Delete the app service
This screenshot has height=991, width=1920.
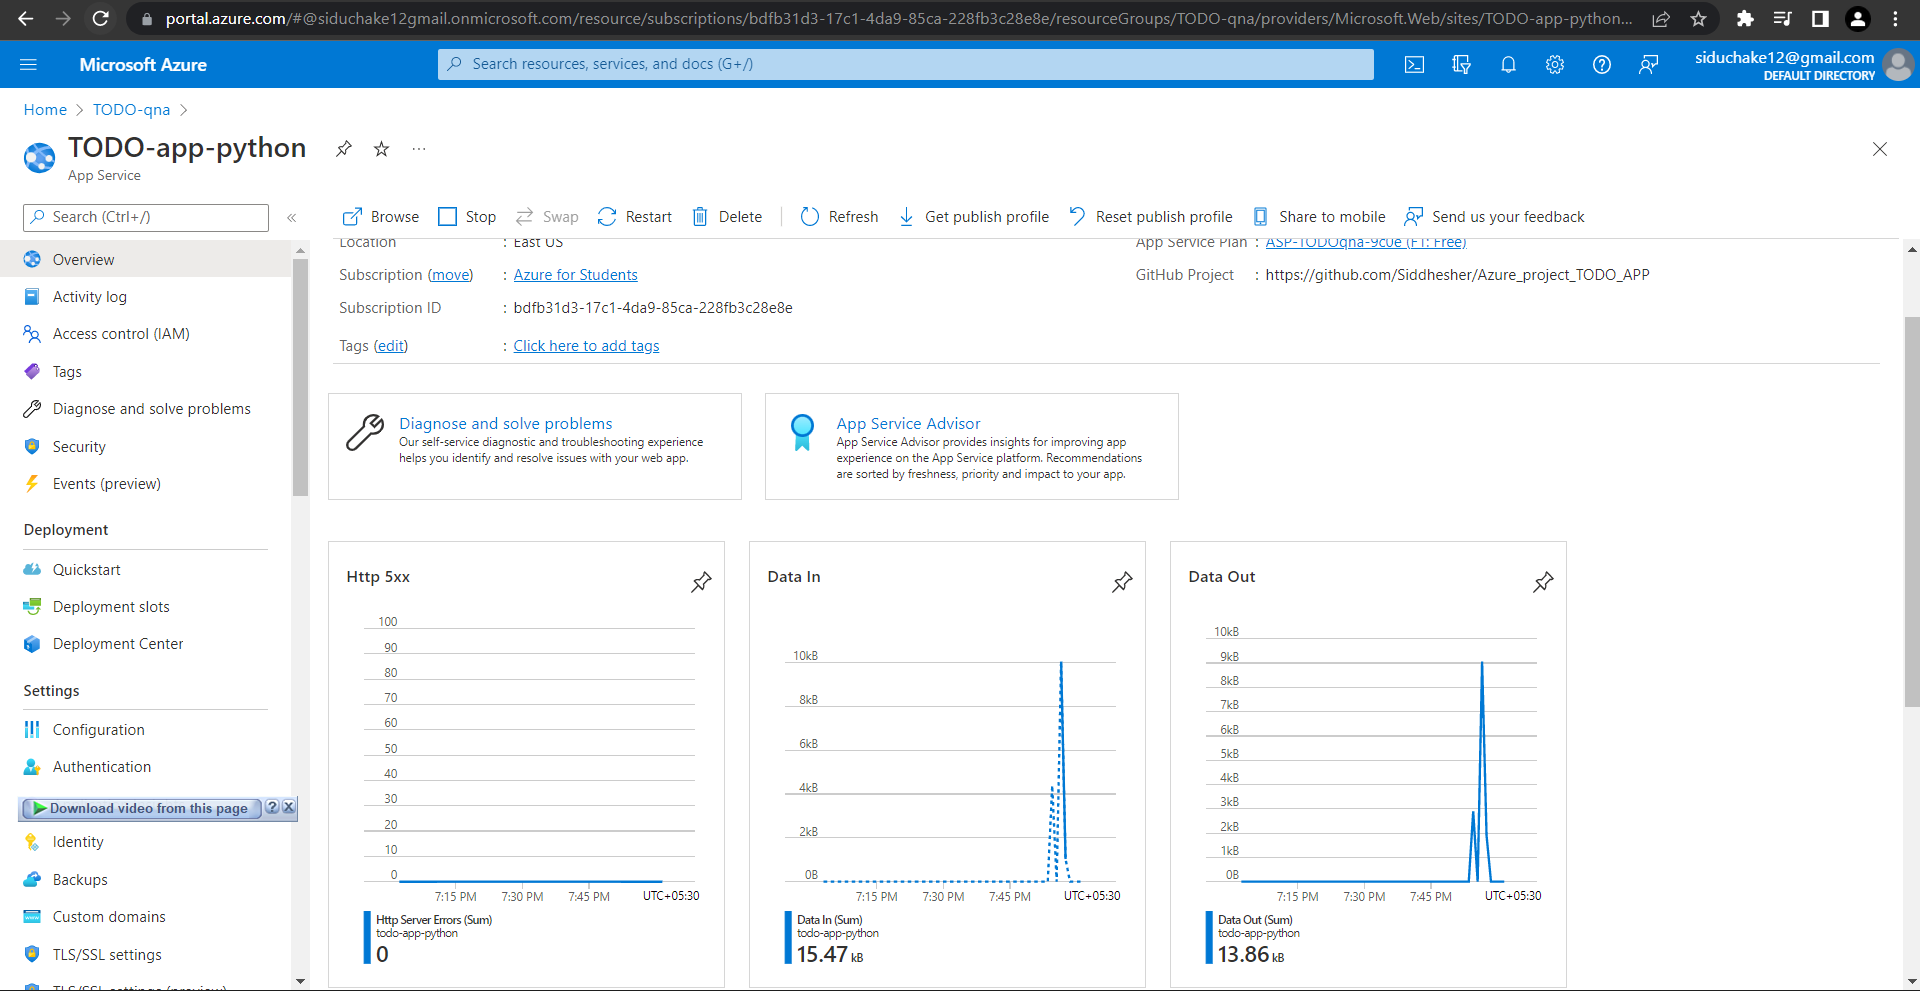pos(727,217)
